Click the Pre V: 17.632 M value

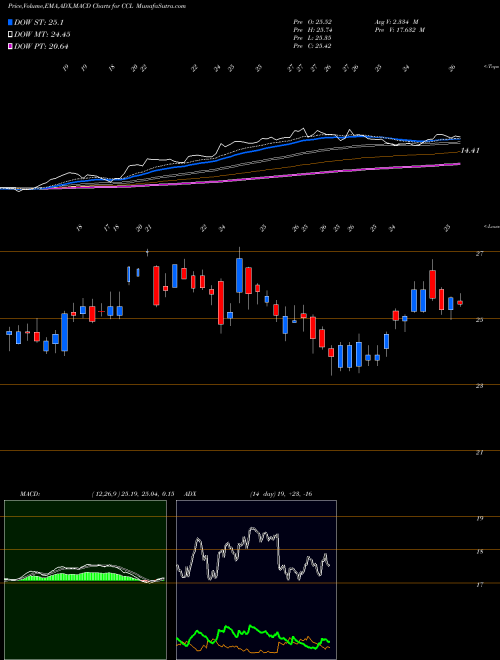pos(399,30)
